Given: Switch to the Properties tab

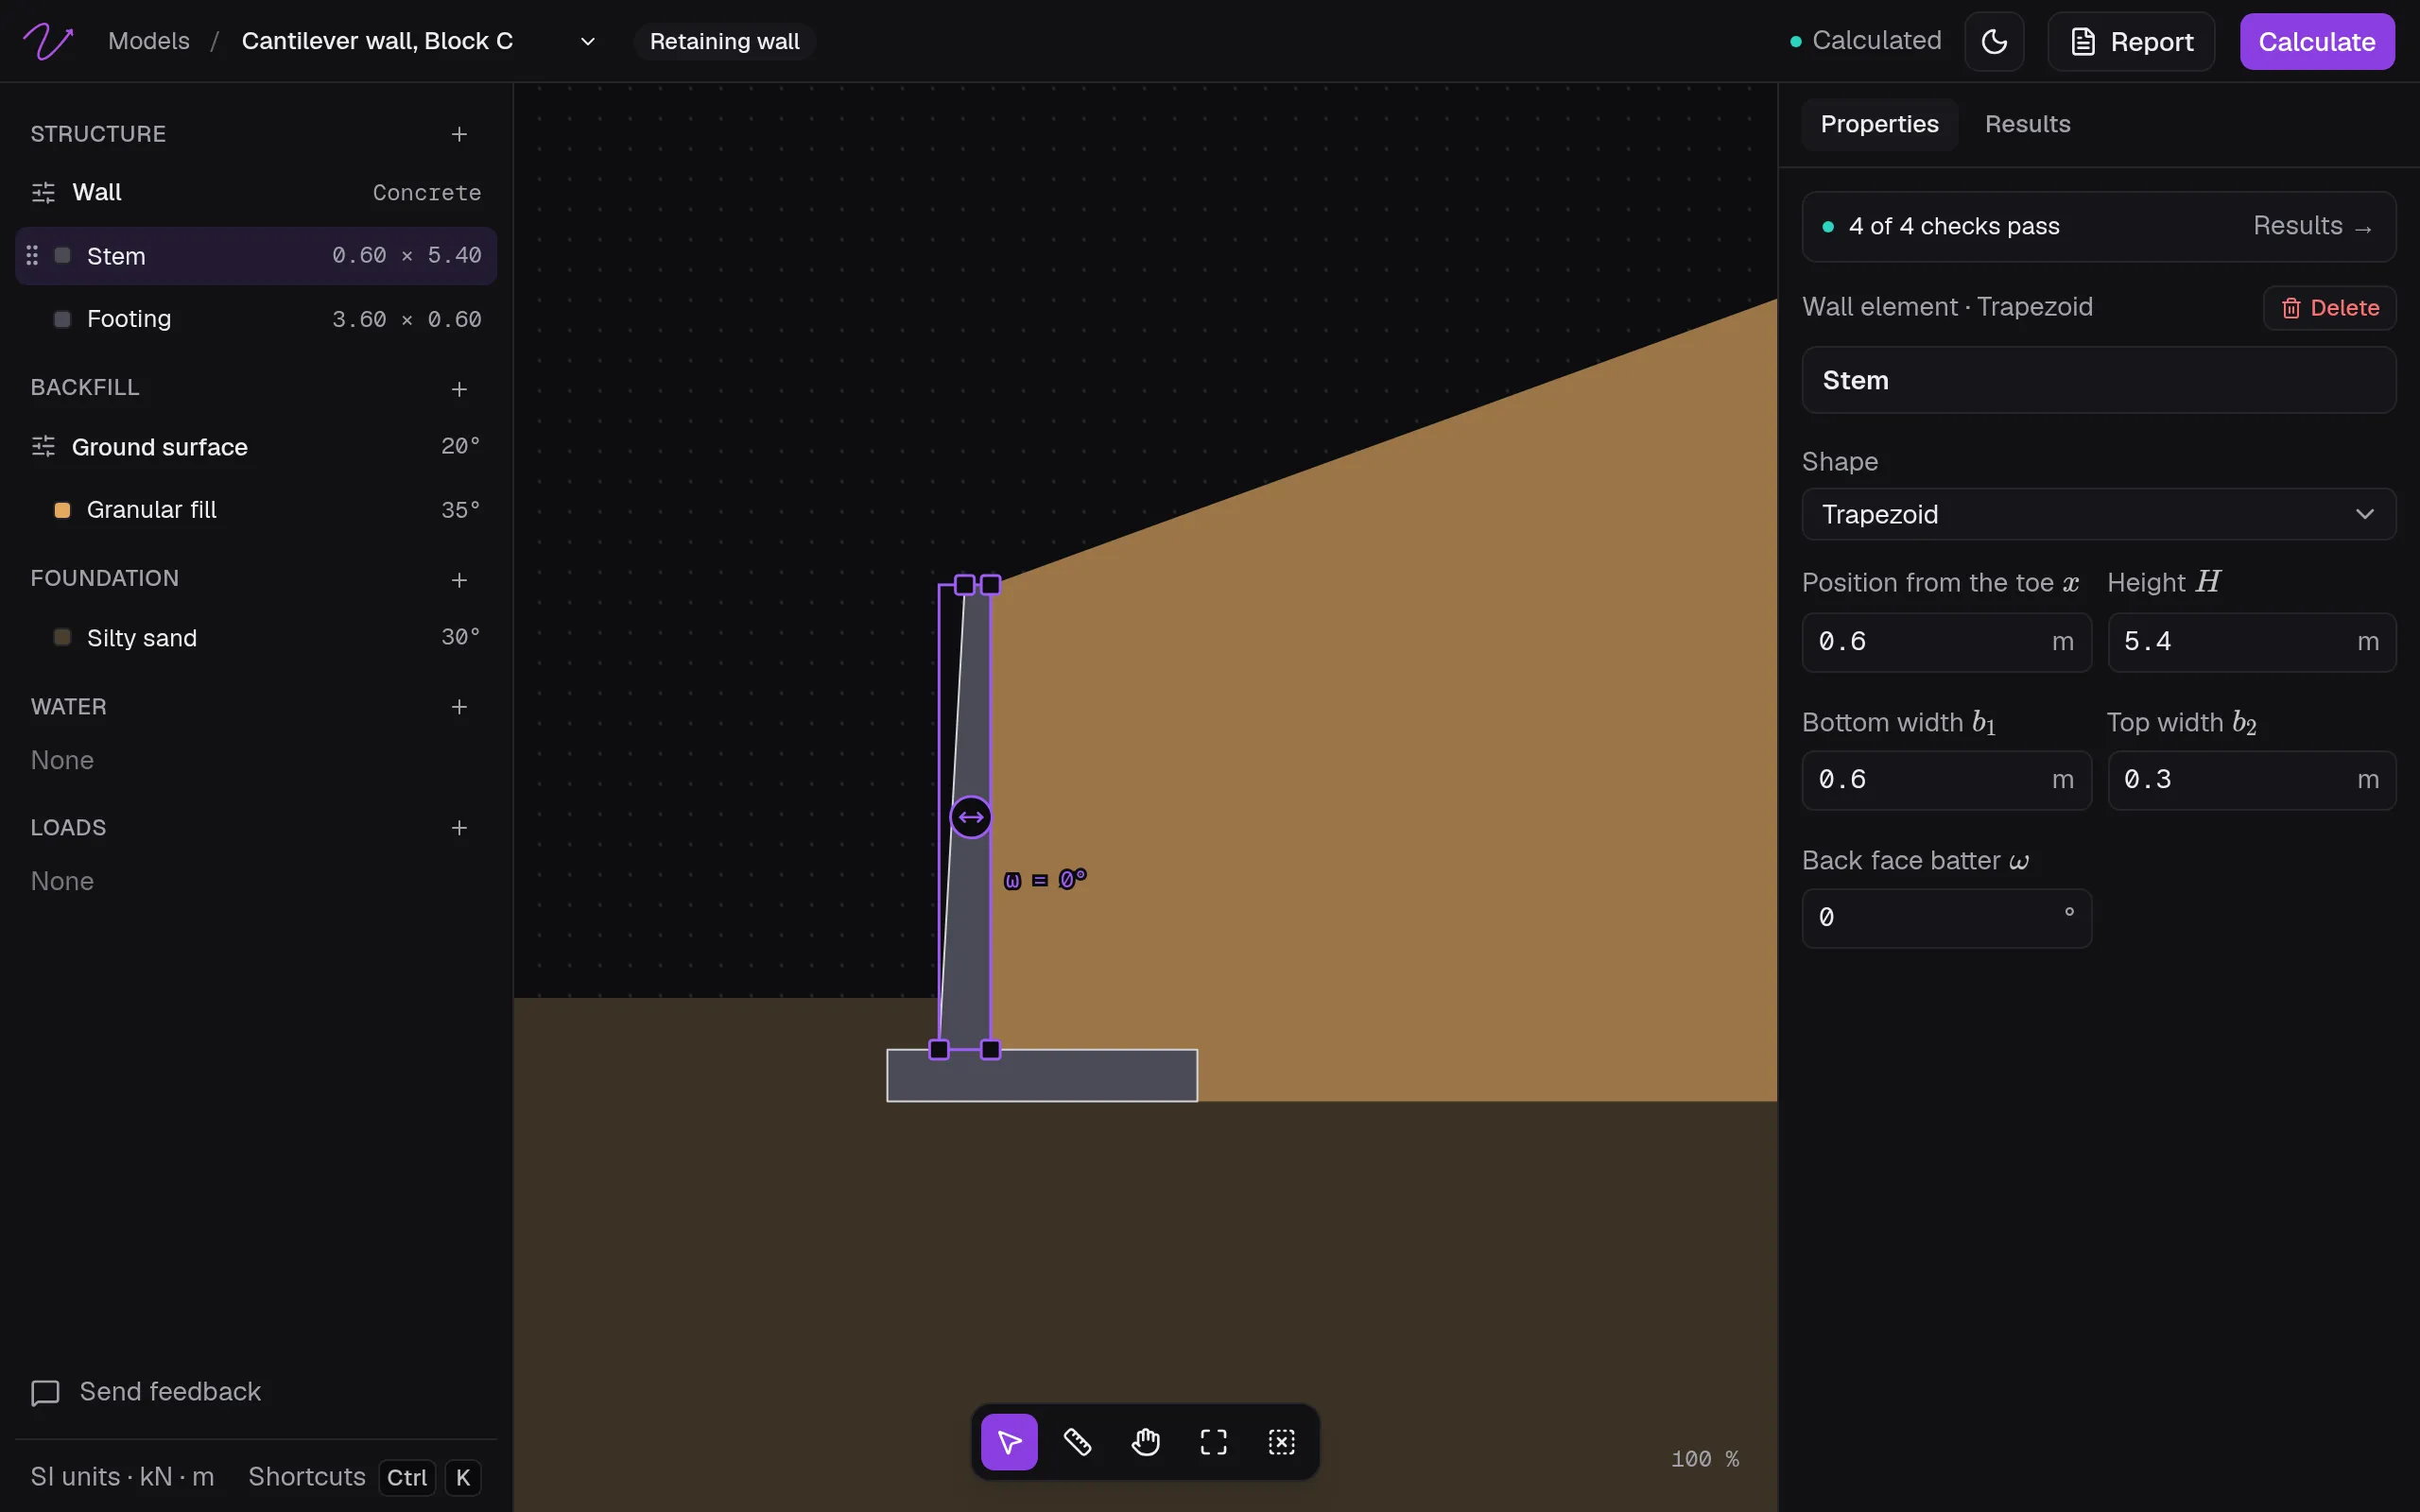Looking at the screenshot, I should tap(1879, 124).
